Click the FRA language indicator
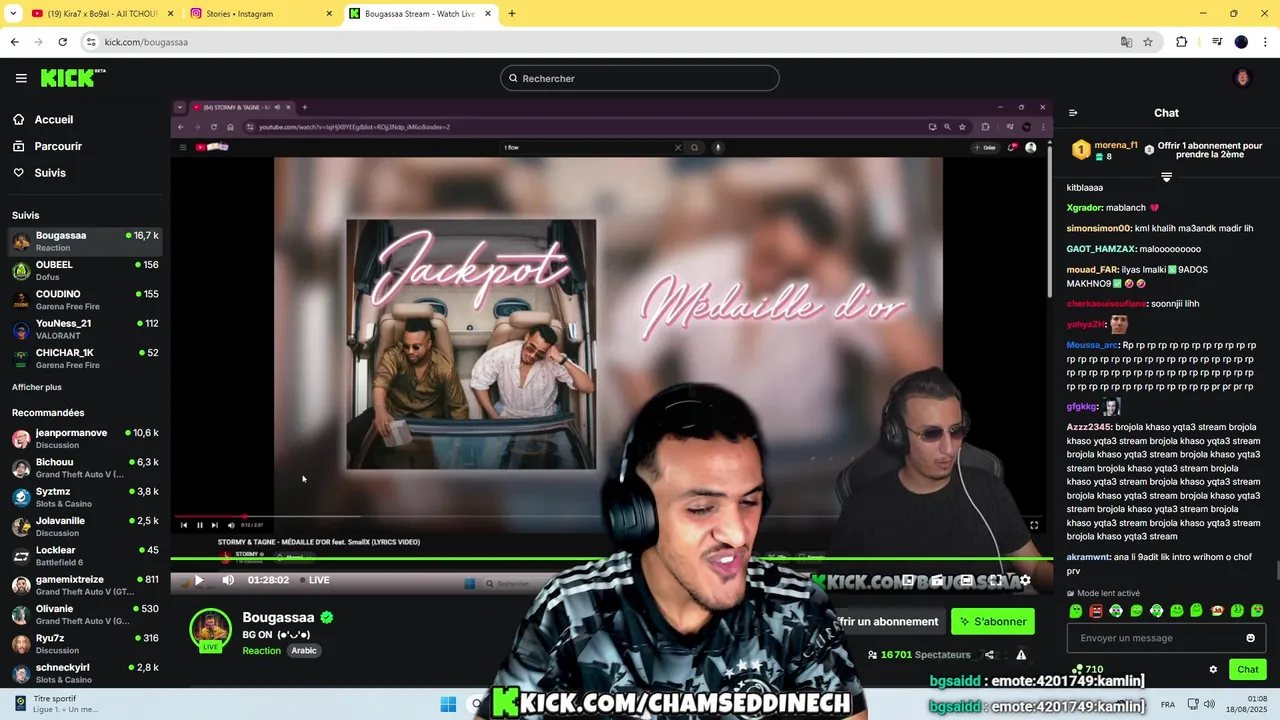The height and width of the screenshot is (720, 1280). click(1168, 704)
